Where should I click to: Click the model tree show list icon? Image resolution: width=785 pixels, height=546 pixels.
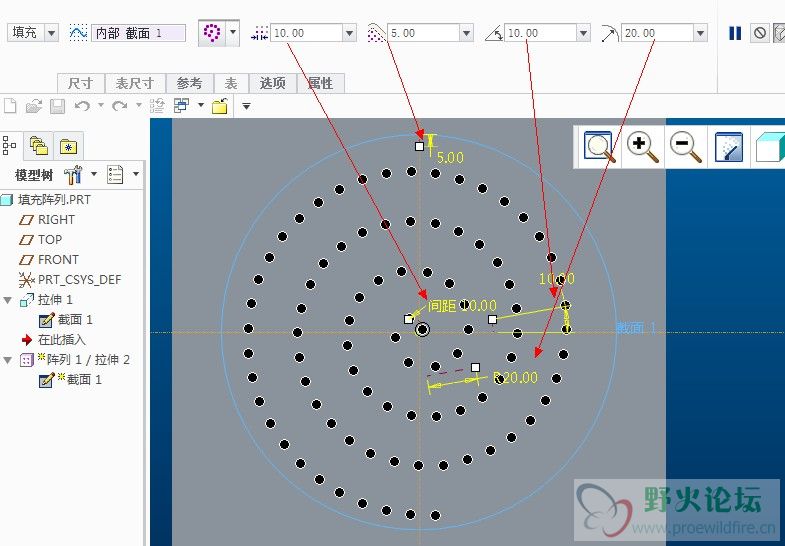(115, 175)
